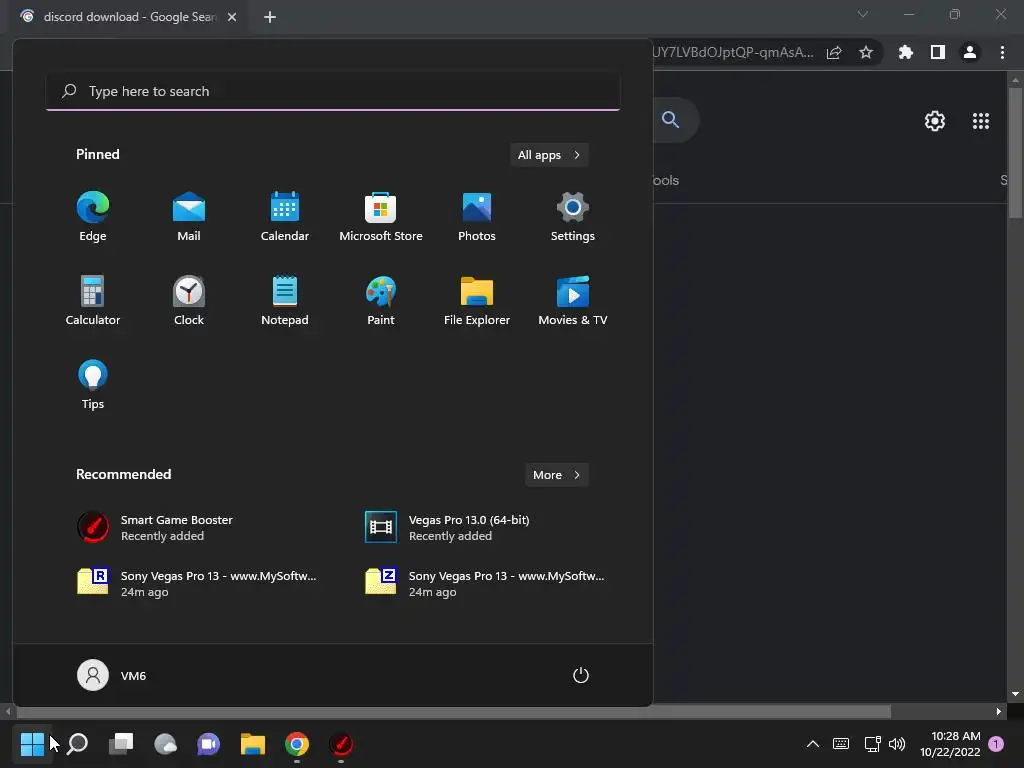Open Task View on taskbar
This screenshot has width=1024, height=768.
click(121, 744)
